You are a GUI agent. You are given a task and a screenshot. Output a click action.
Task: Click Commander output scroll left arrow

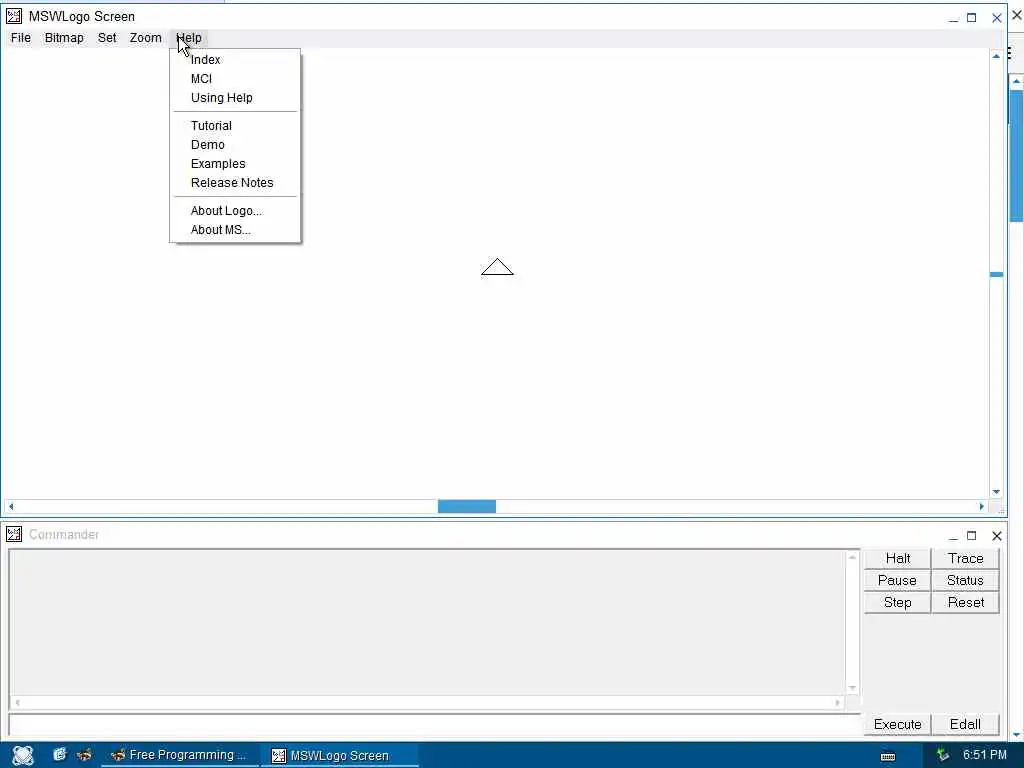[17, 703]
